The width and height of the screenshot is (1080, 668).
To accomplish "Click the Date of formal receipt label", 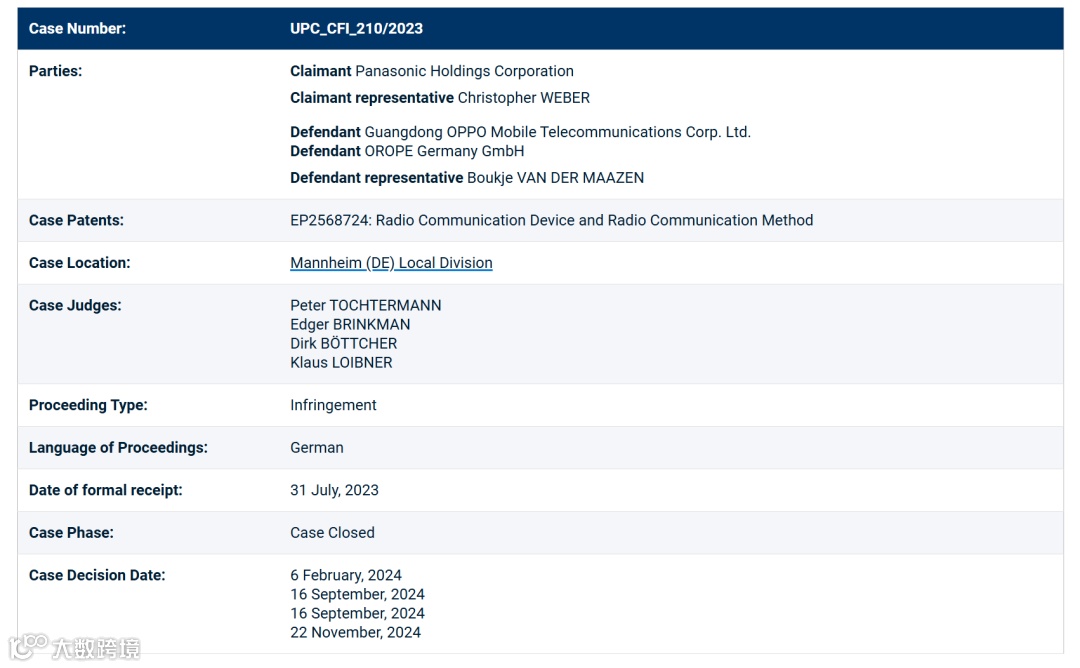I will pyautogui.click(x=105, y=490).
